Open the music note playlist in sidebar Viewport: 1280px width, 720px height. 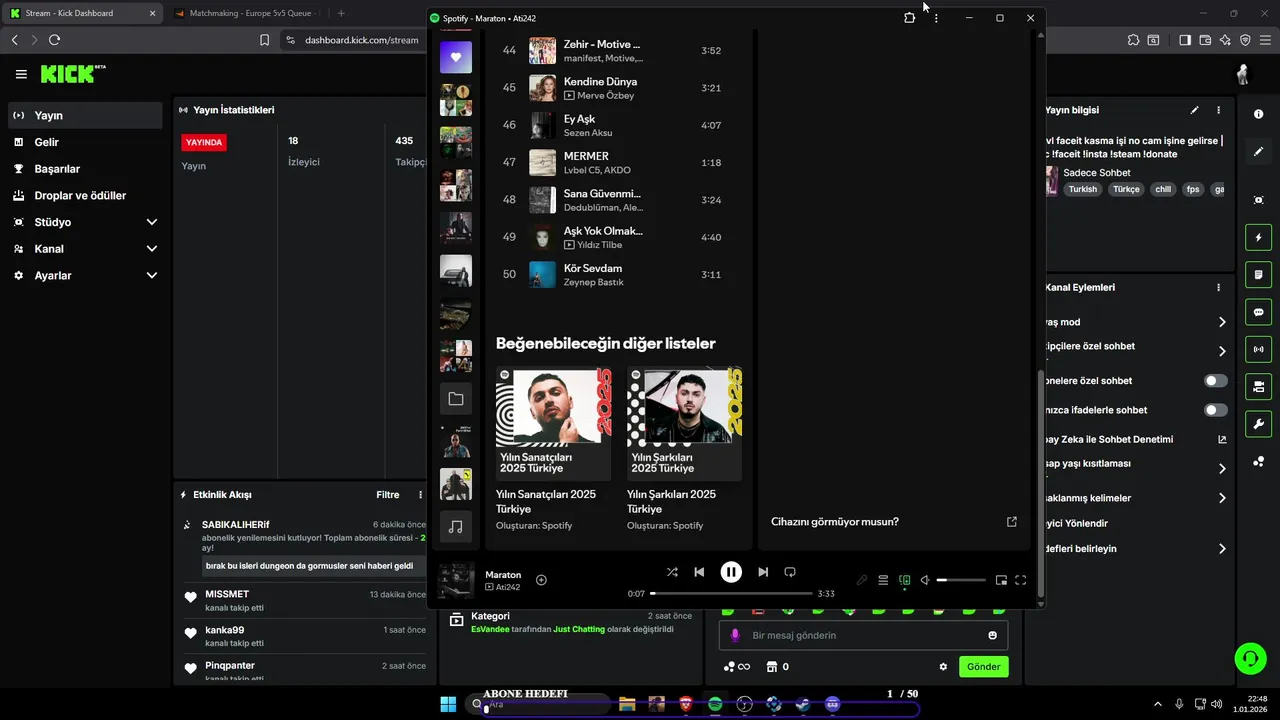coord(456,527)
